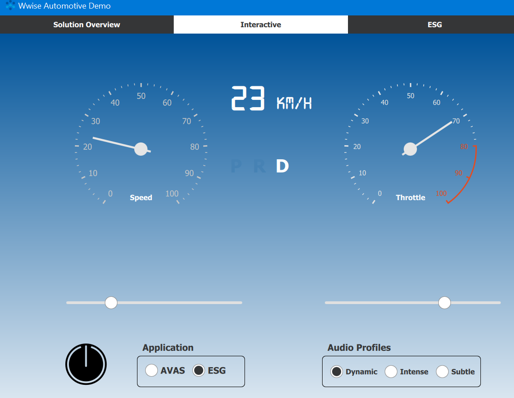The width and height of the screenshot is (514, 398).
Task: Click the Application group heading
Action: click(x=168, y=348)
